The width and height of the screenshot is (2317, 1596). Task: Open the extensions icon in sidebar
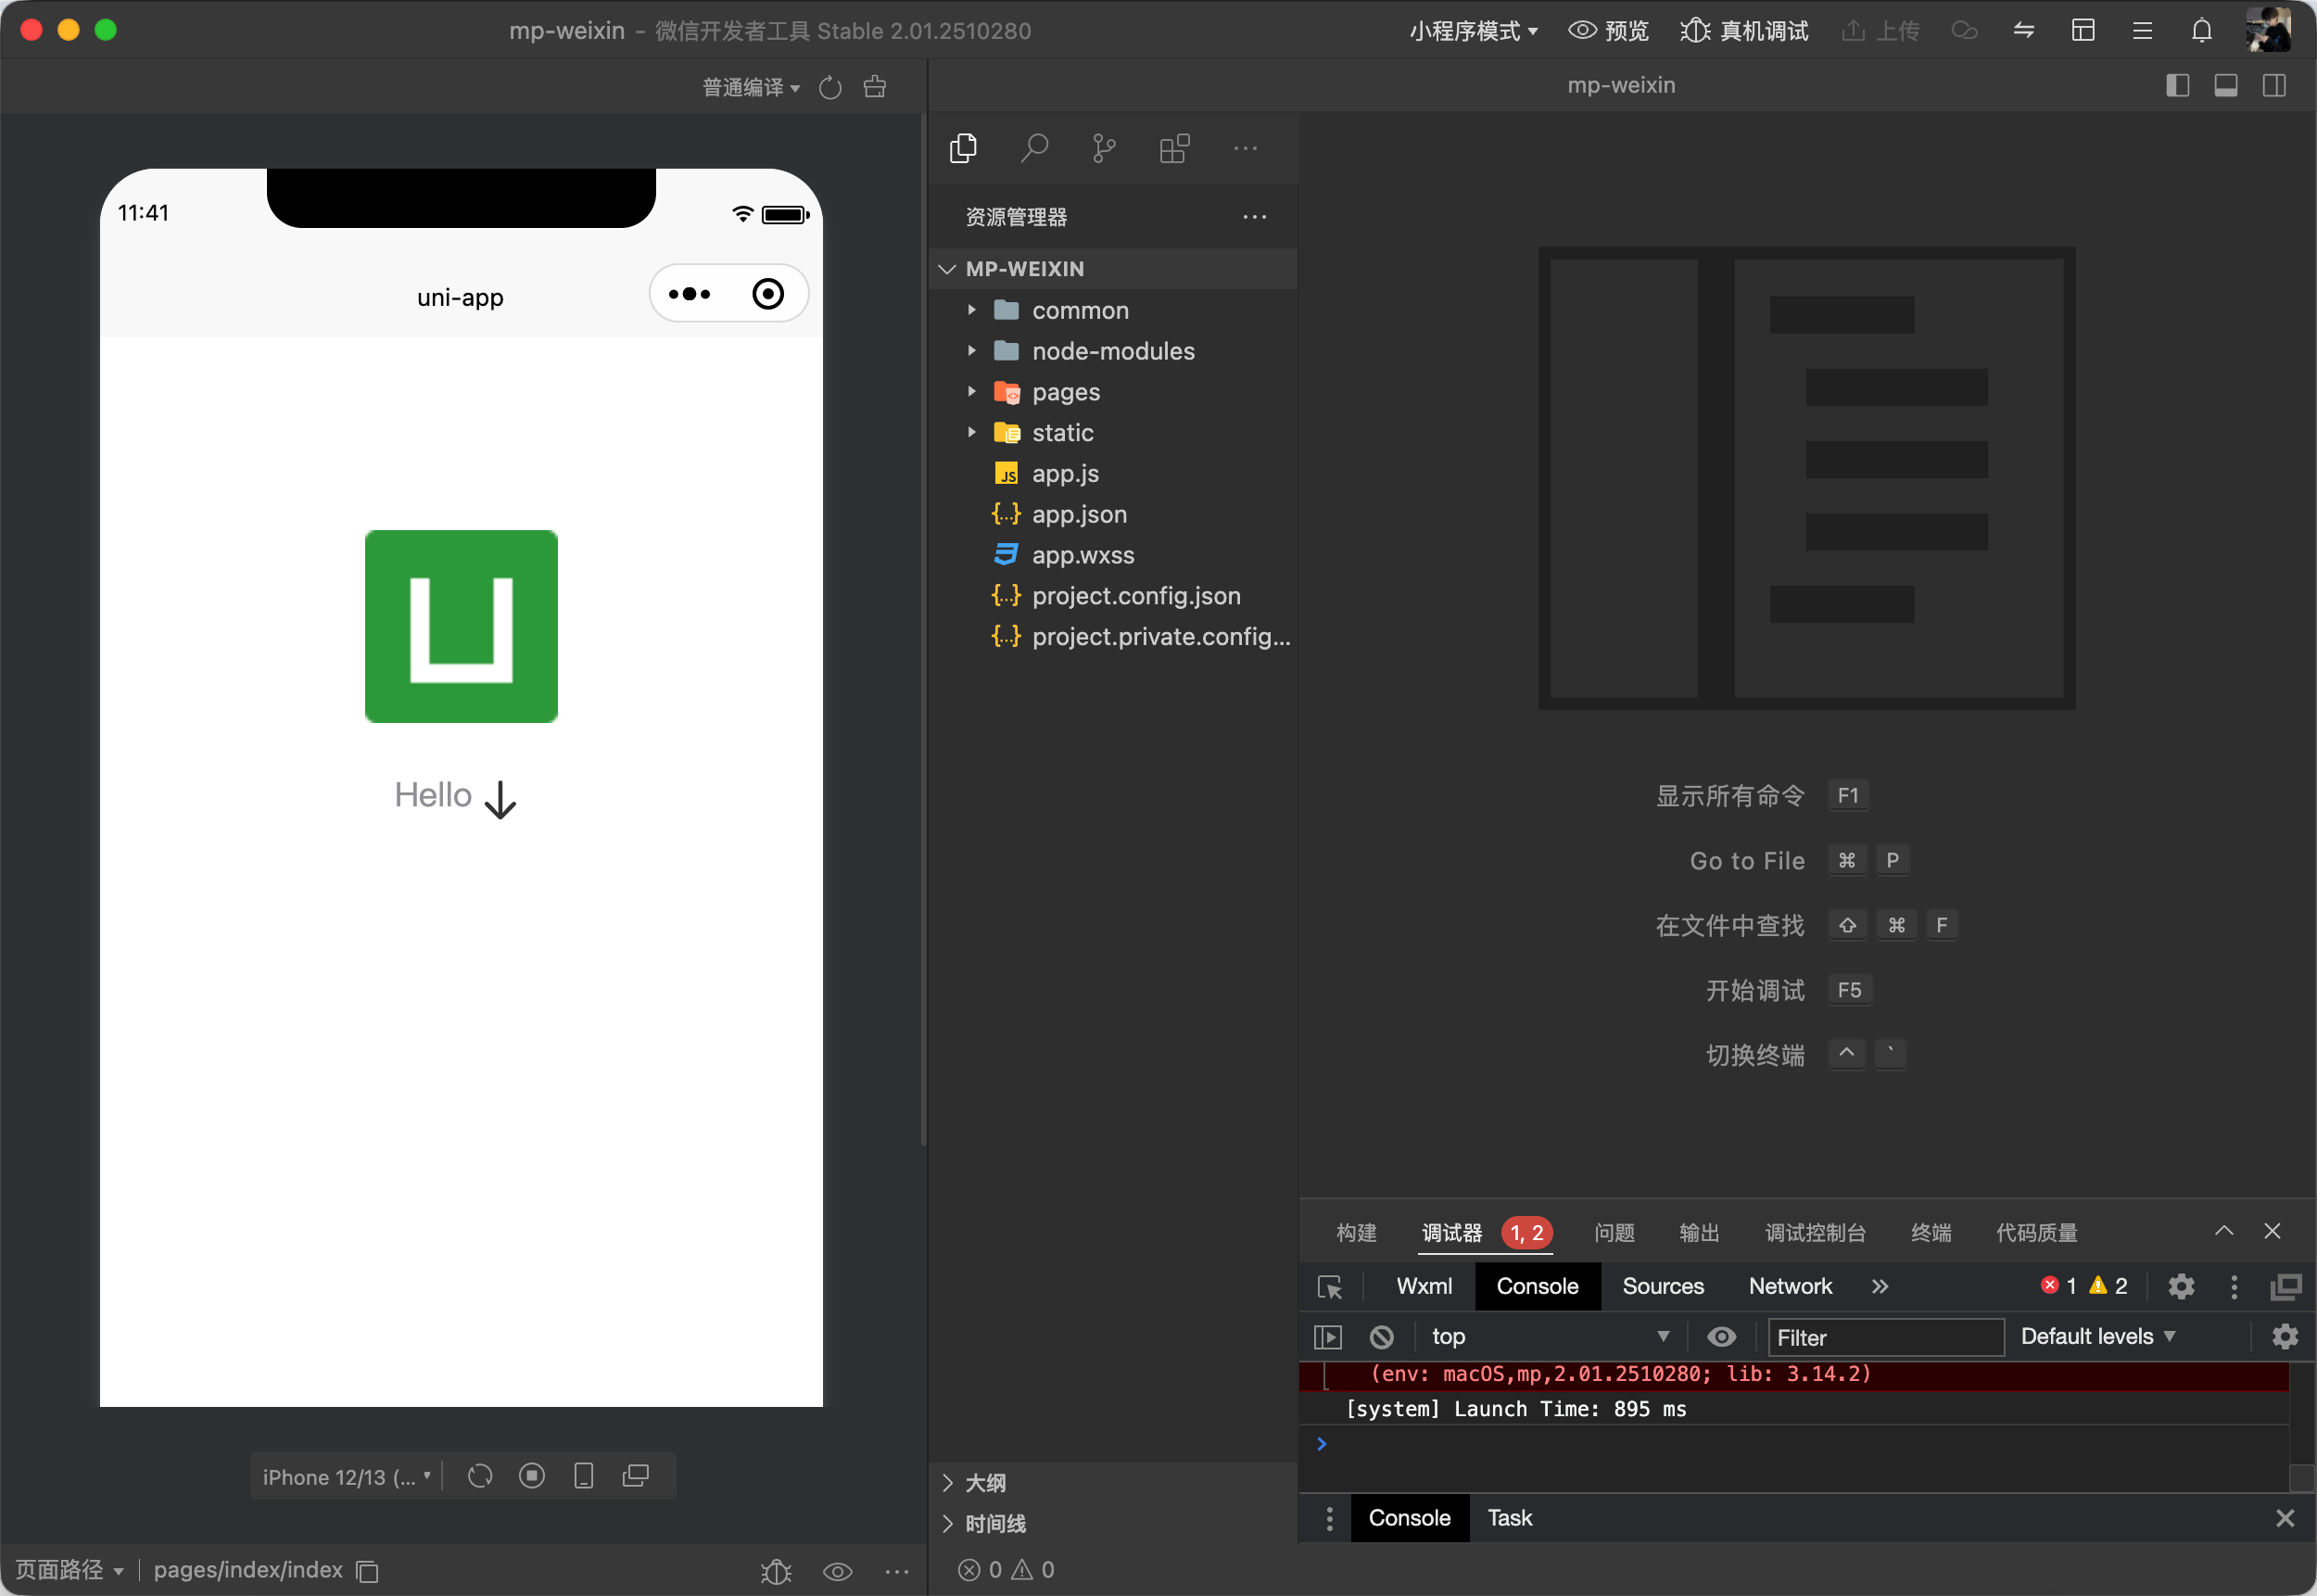pos(1174,149)
